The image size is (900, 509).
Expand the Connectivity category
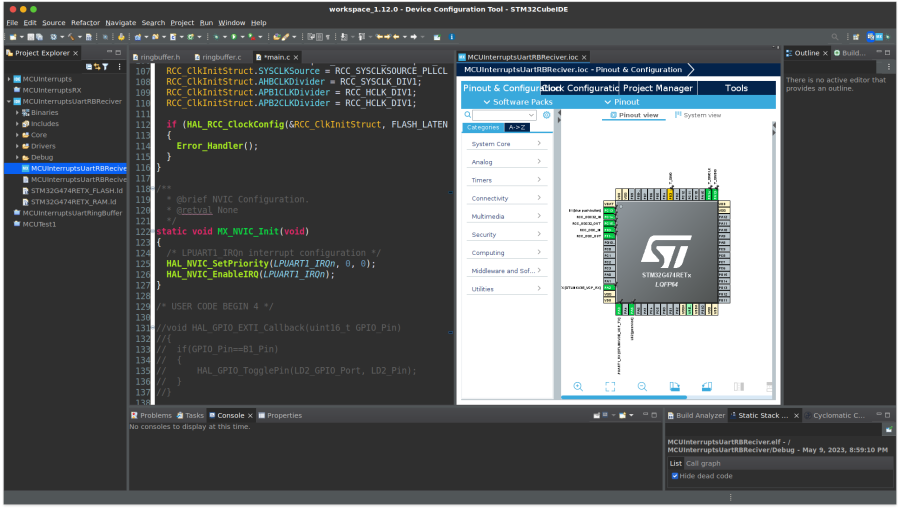[506, 198]
